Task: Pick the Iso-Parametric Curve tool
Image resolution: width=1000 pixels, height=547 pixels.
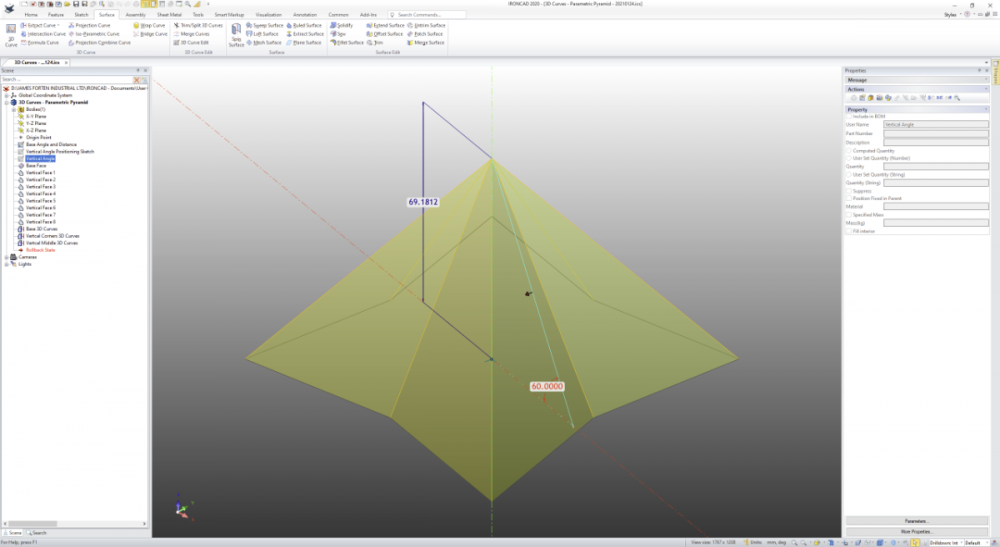Action: coord(94,34)
